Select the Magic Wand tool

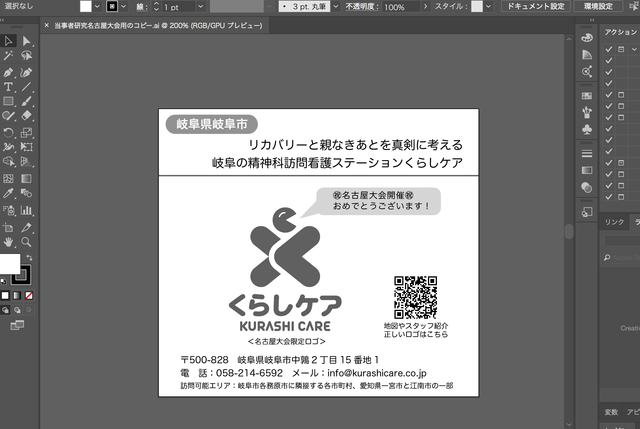click(8, 56)
